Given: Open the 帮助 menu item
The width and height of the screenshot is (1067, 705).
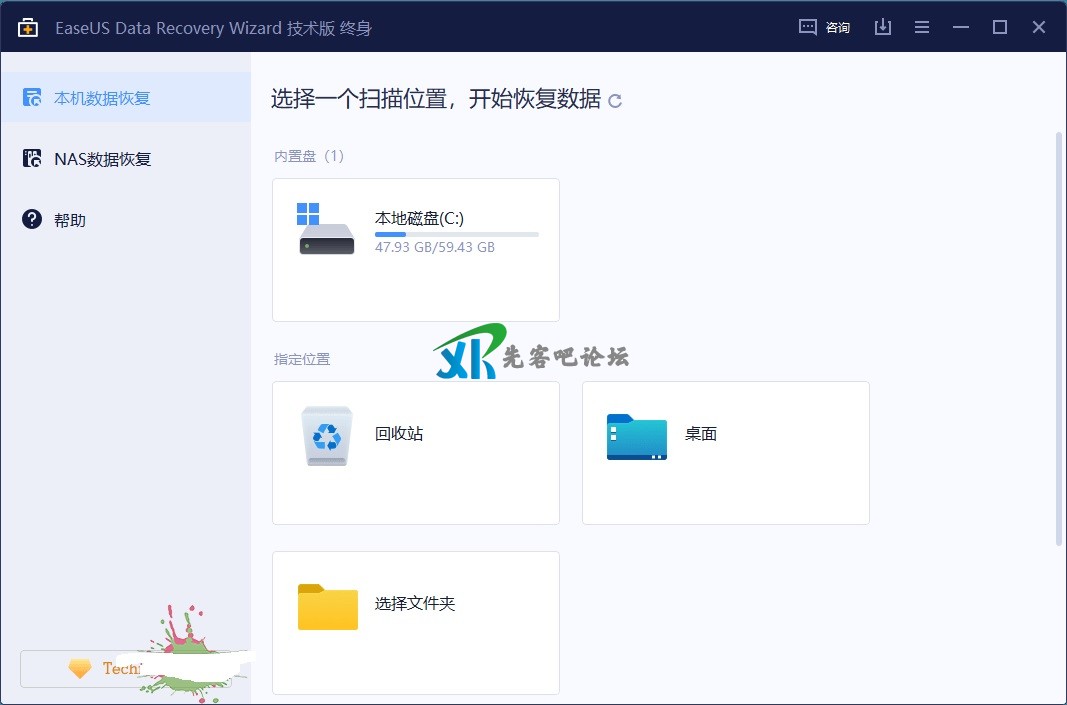Looking at the screenshot, I should click(70, 220).
